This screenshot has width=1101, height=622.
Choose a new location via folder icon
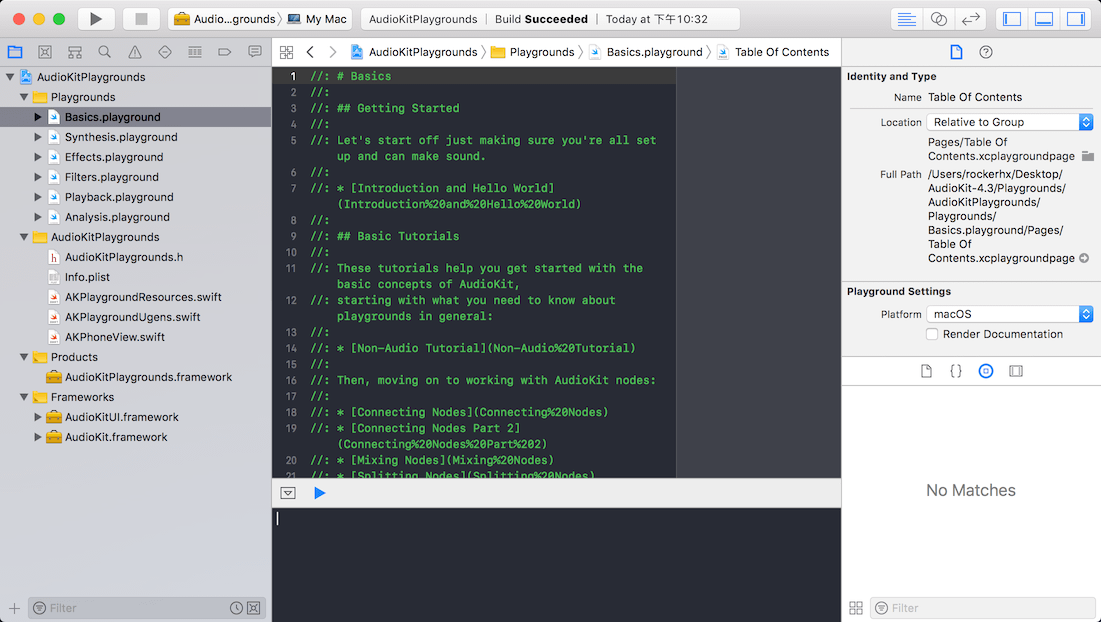click(x=1088, y=156)
